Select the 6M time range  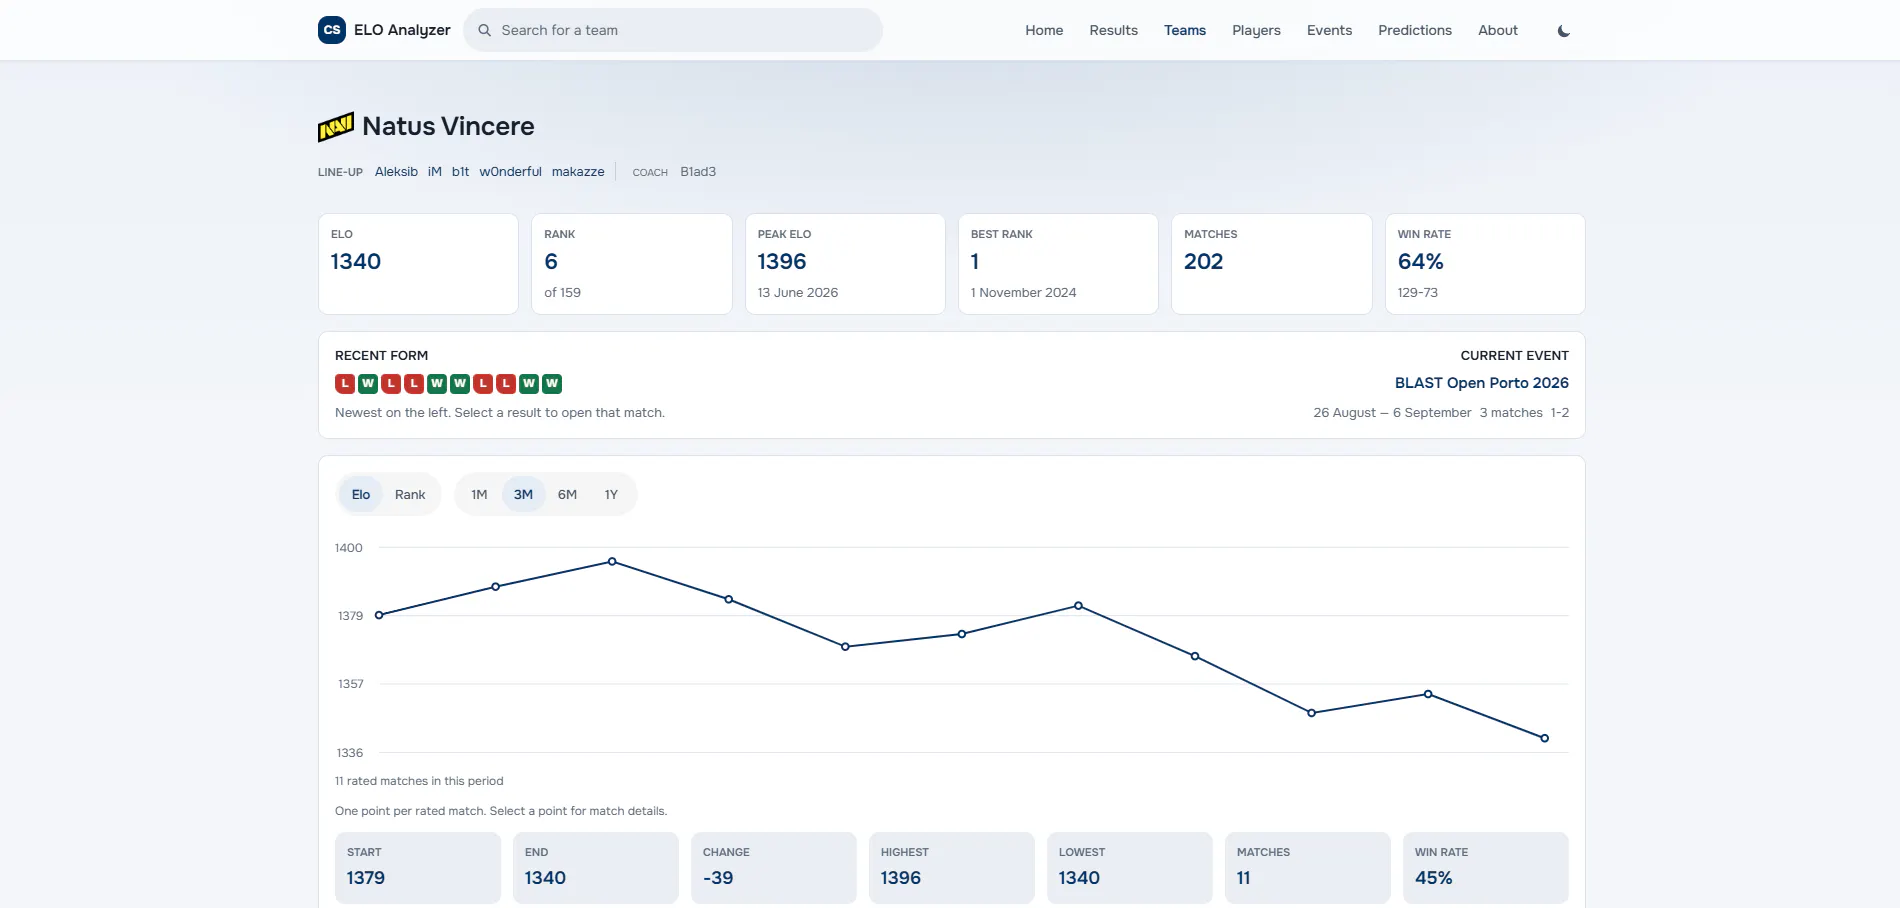click(x=567, y=494)
